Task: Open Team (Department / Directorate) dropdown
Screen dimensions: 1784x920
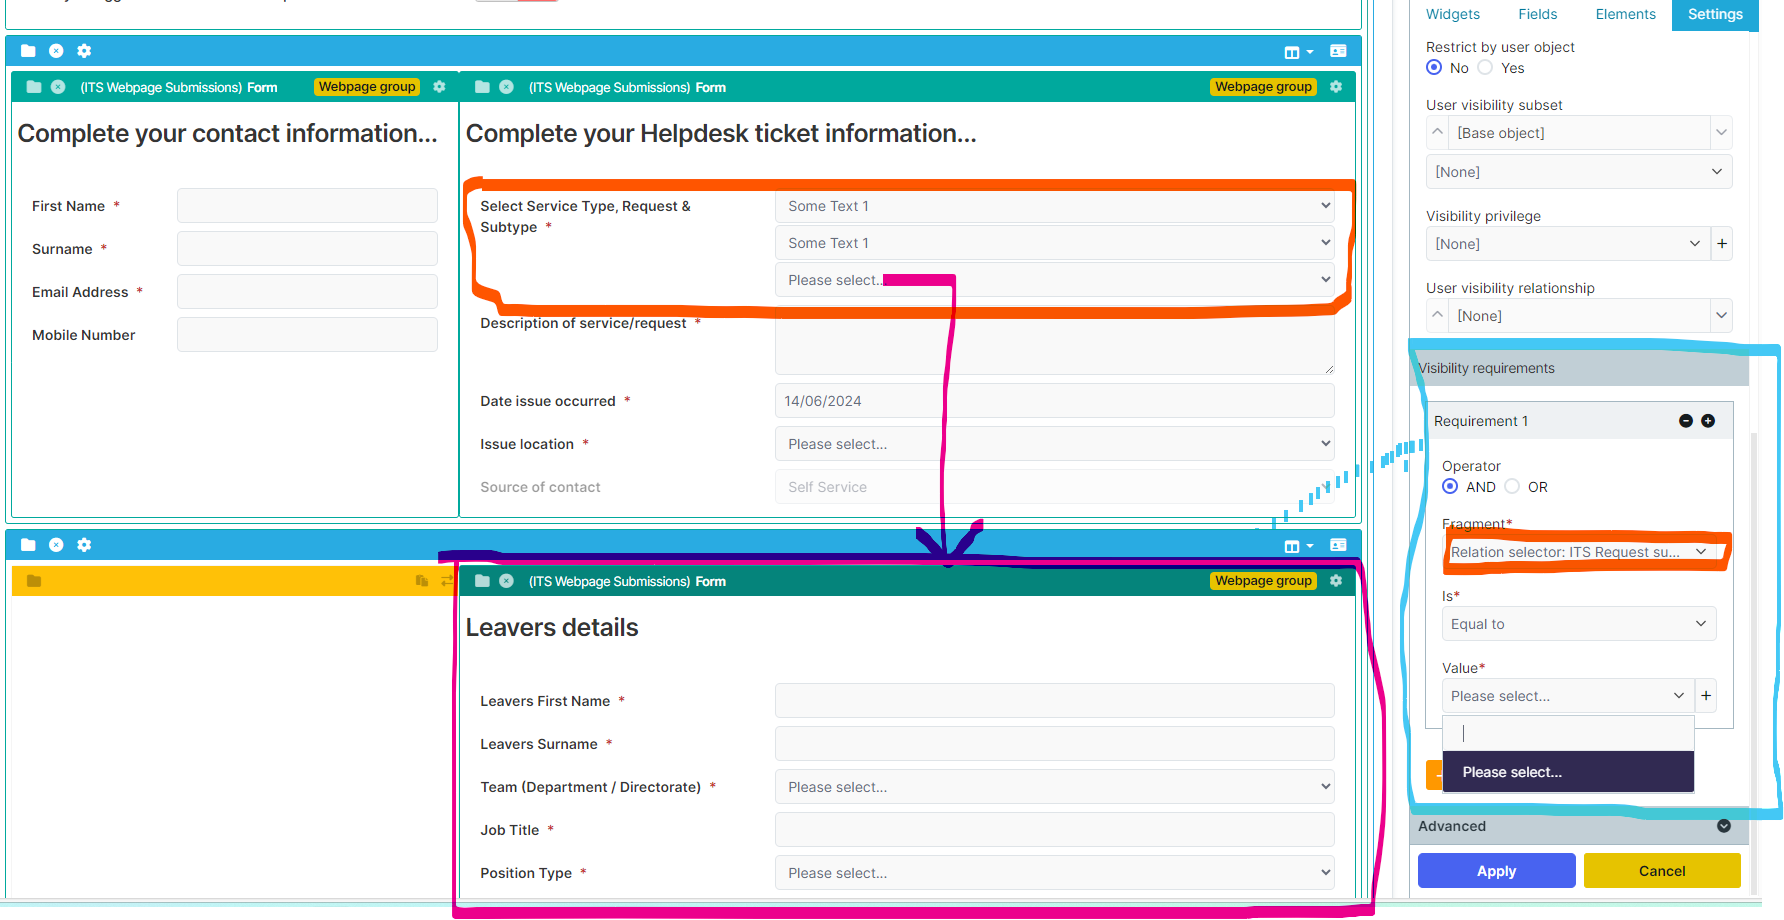Action: (1055, 787)
